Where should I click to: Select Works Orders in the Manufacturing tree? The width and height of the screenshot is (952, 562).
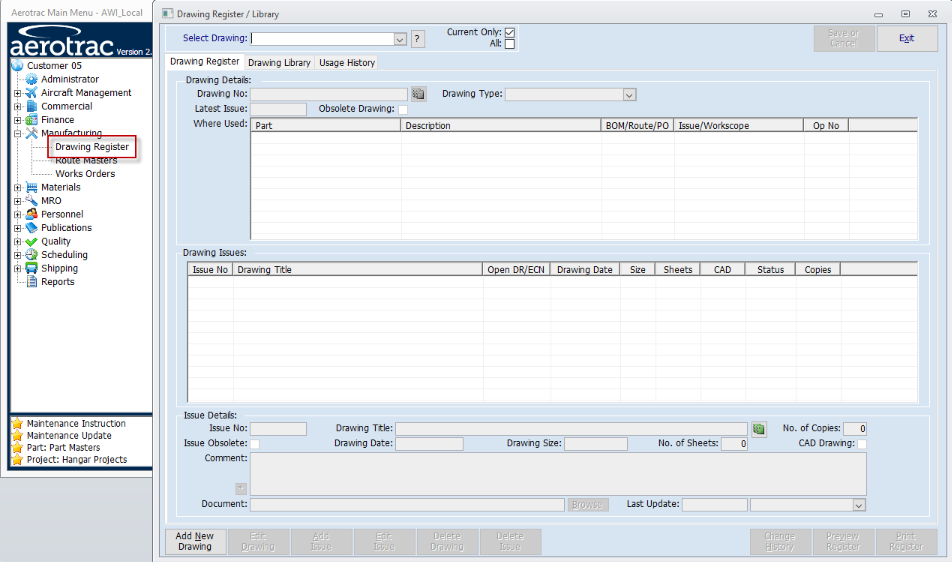click(x=85, y=174)
